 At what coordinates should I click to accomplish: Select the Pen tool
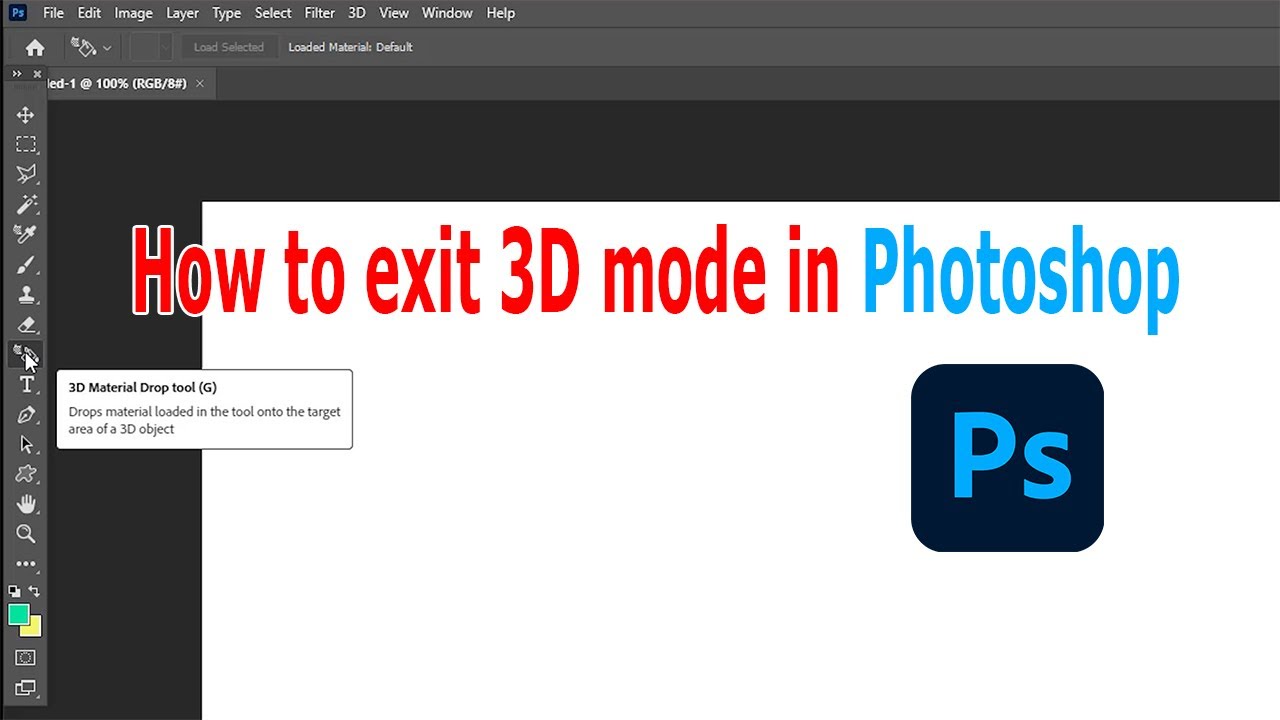(26, 415)
